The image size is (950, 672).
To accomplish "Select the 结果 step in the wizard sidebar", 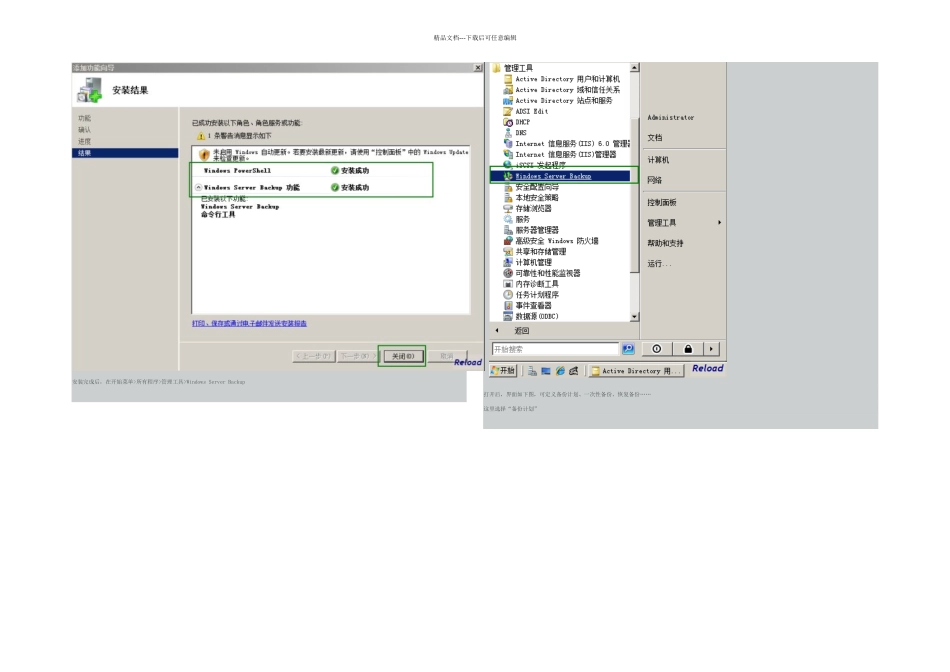I will 125,153.
